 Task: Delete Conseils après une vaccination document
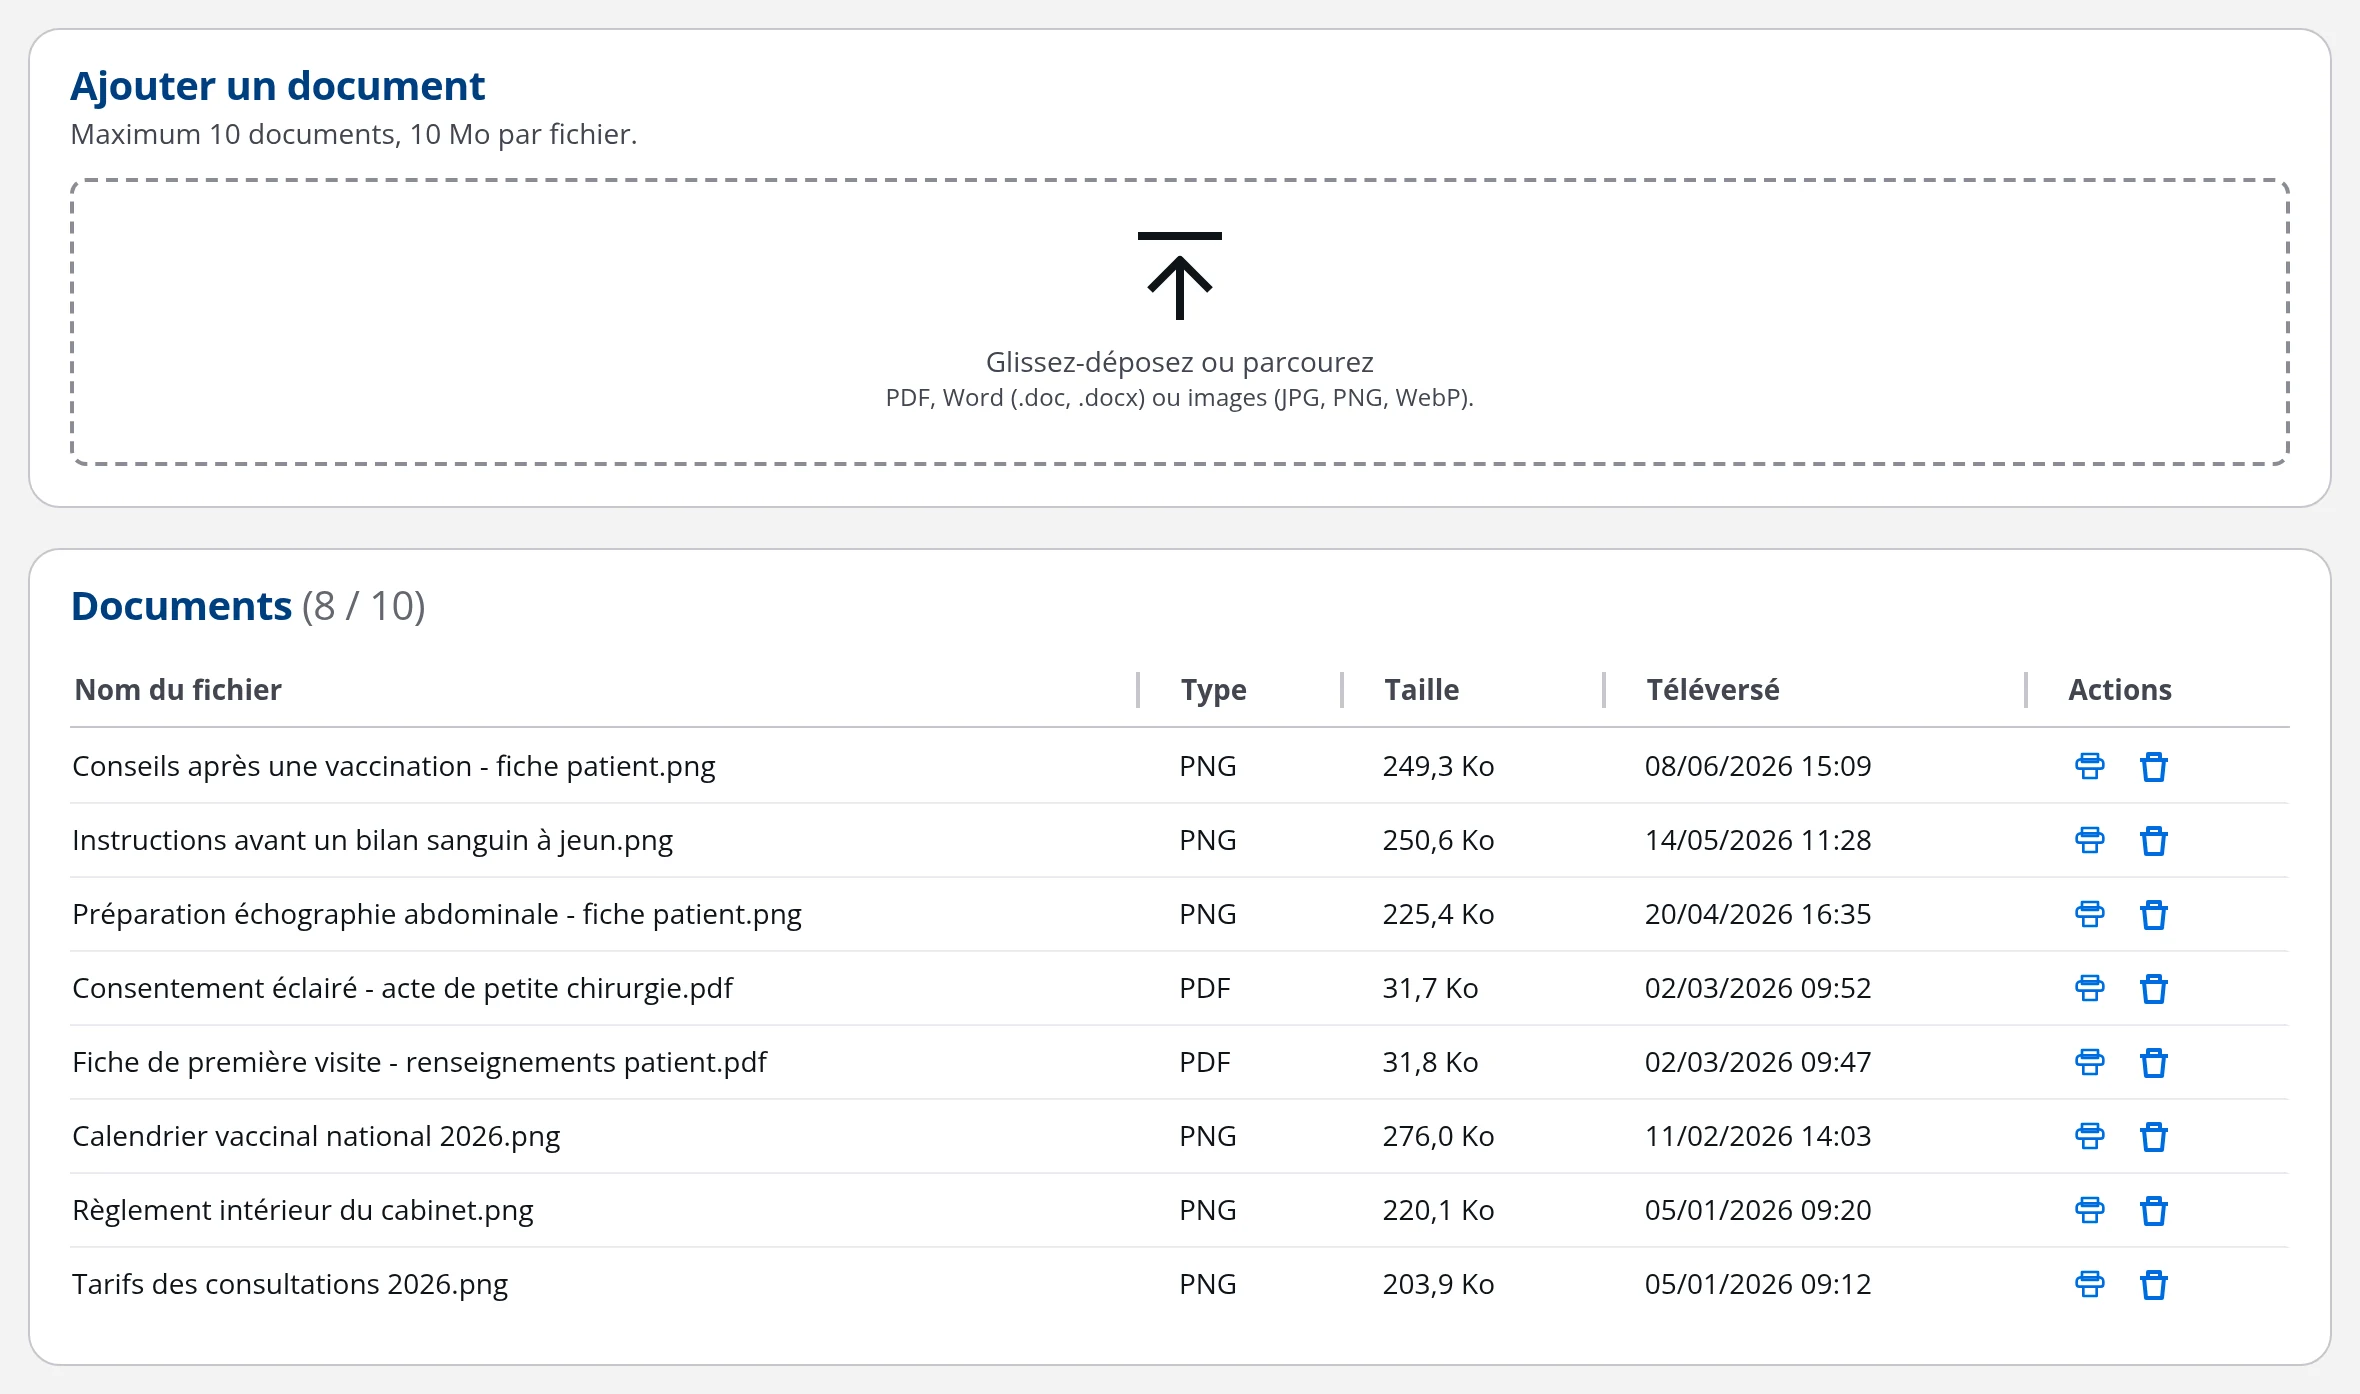(x=2153, y=766)
